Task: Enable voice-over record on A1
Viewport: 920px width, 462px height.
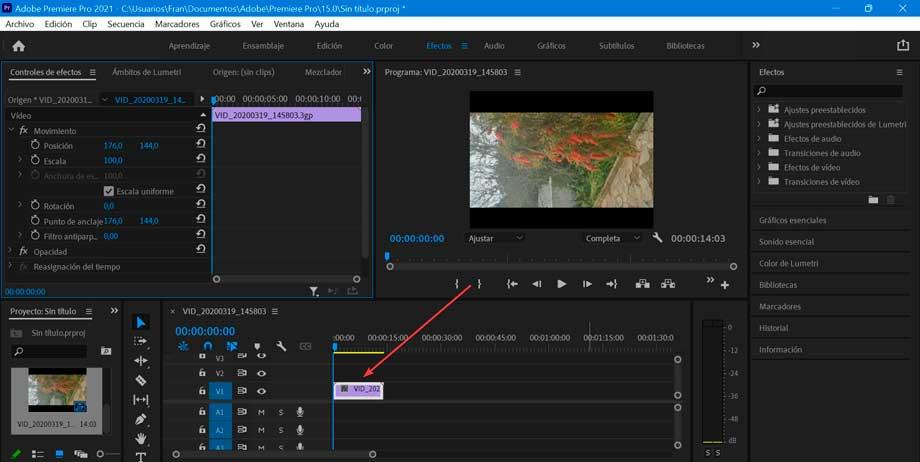Action: pyautogui.click(x=300, y=412)
